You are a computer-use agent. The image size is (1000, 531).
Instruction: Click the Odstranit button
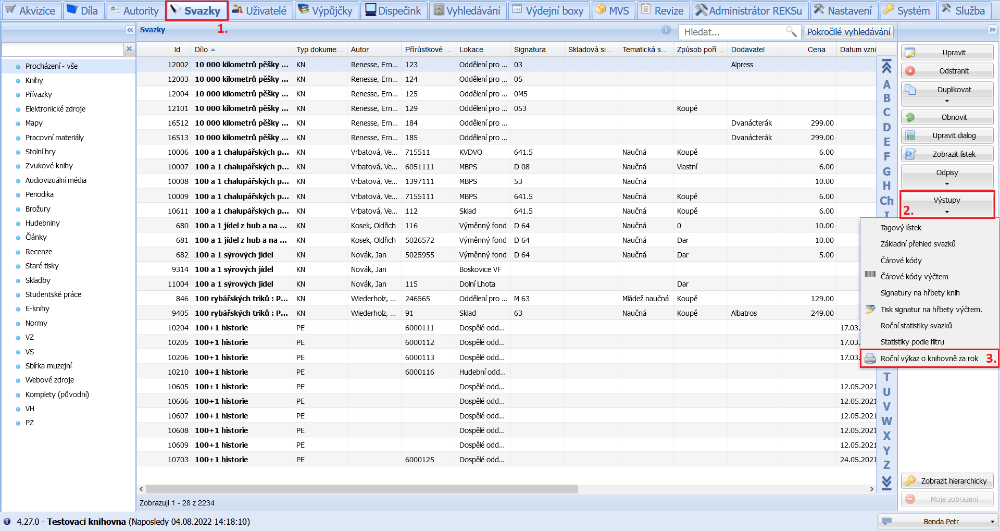coord(946,71)
